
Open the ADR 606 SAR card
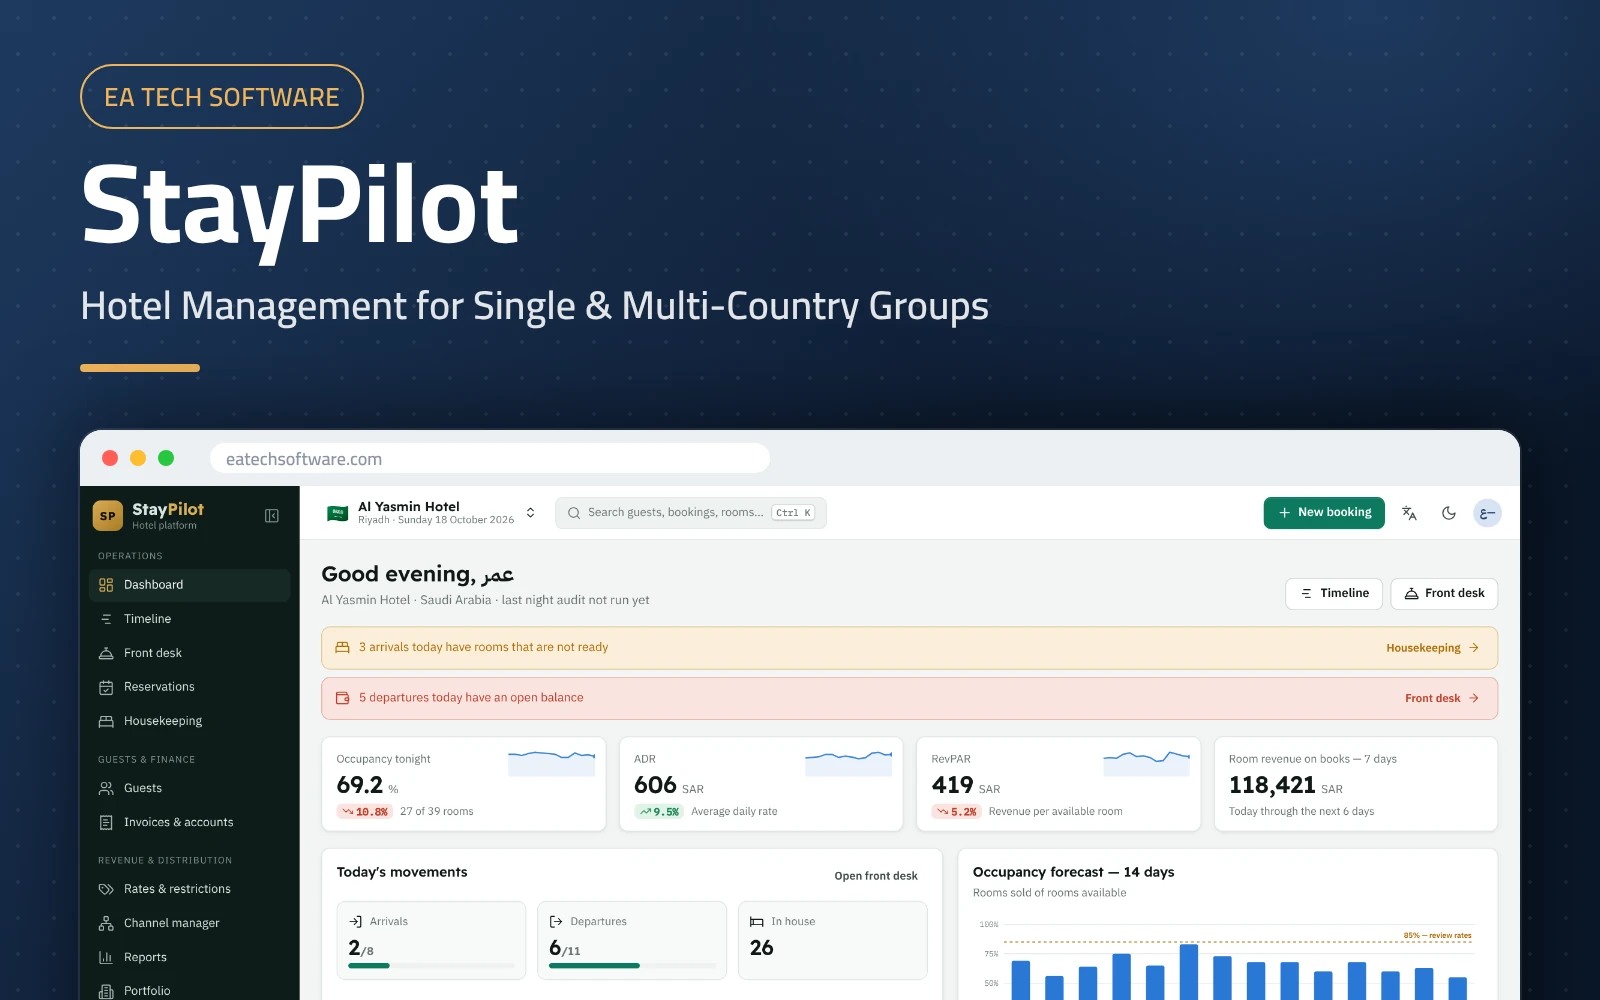pos(761,784)
